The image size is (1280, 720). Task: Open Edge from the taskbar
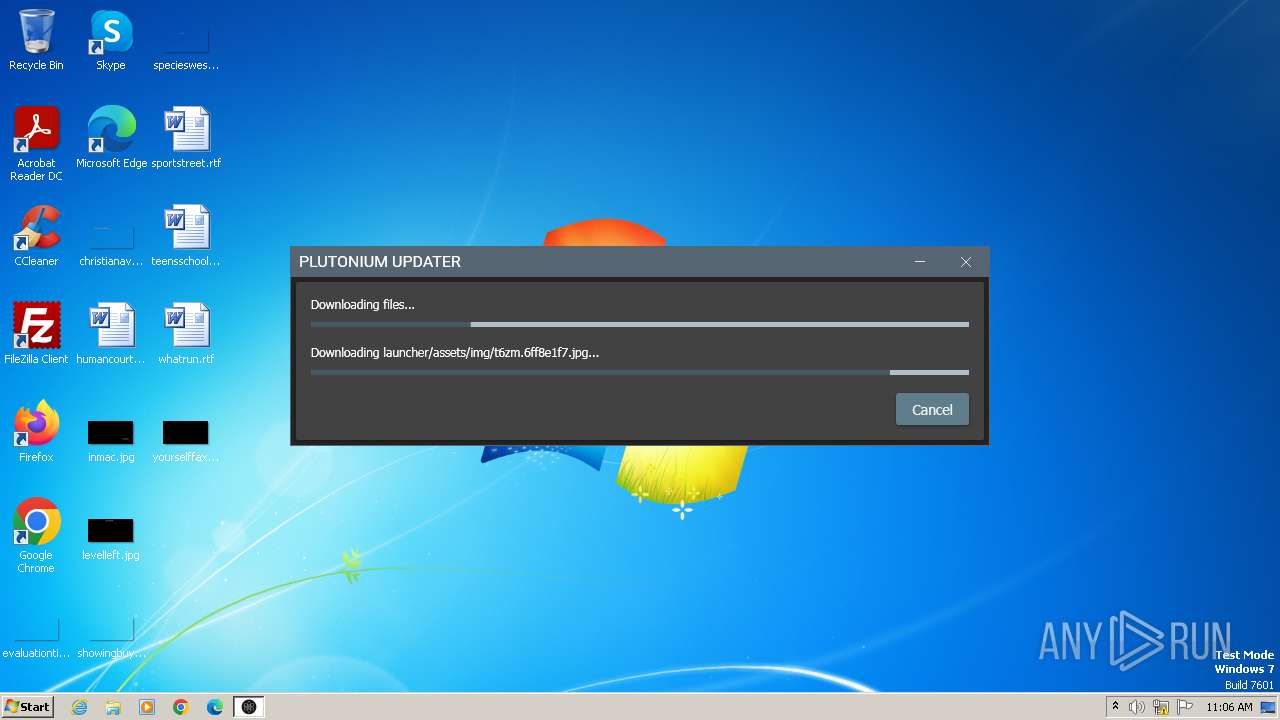(x=215, y=707)
